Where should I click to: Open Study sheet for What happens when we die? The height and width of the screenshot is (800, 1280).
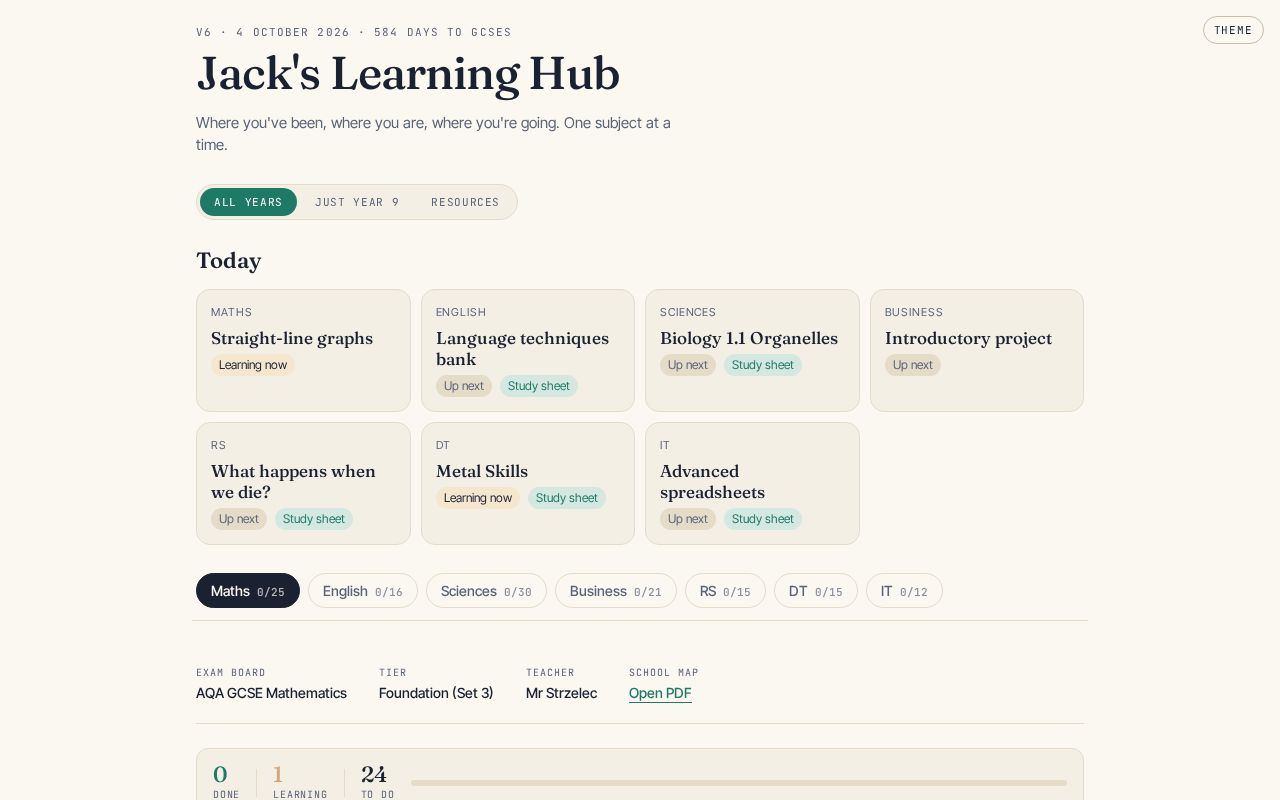(314, 519)
